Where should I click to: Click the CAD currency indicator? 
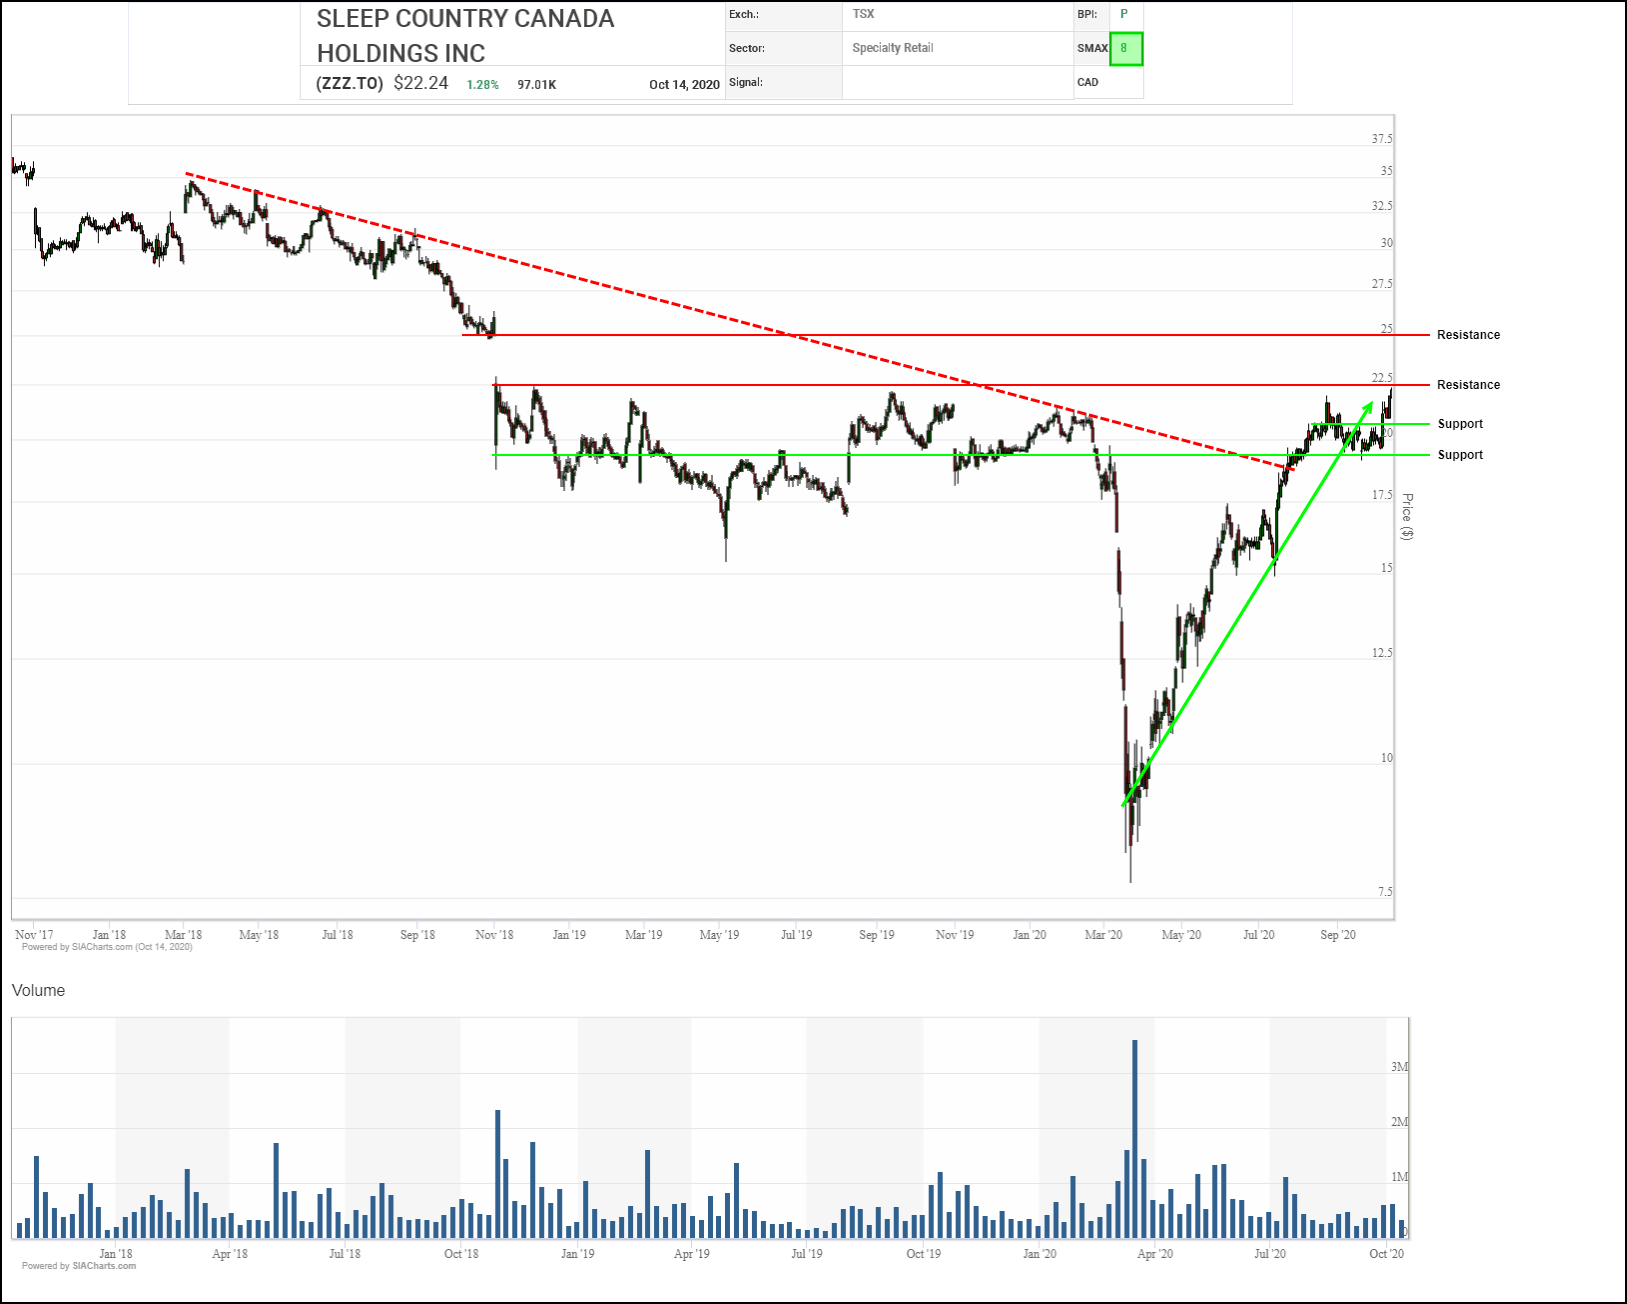pyautogui.click(x=1090, y=82)
